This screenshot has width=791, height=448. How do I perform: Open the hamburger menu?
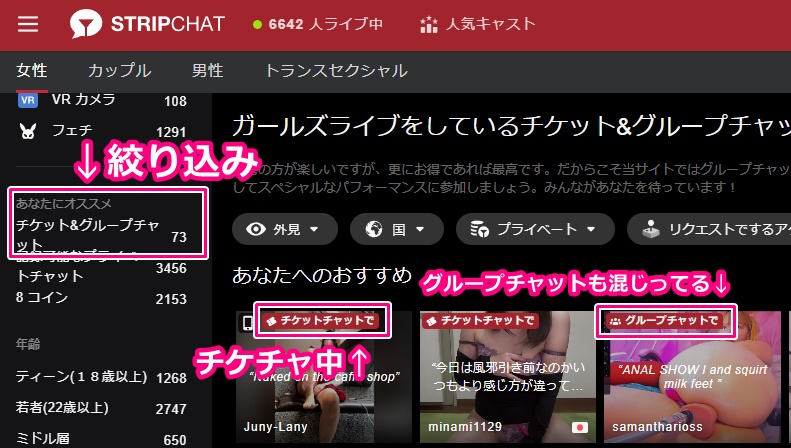click(28, 24)
